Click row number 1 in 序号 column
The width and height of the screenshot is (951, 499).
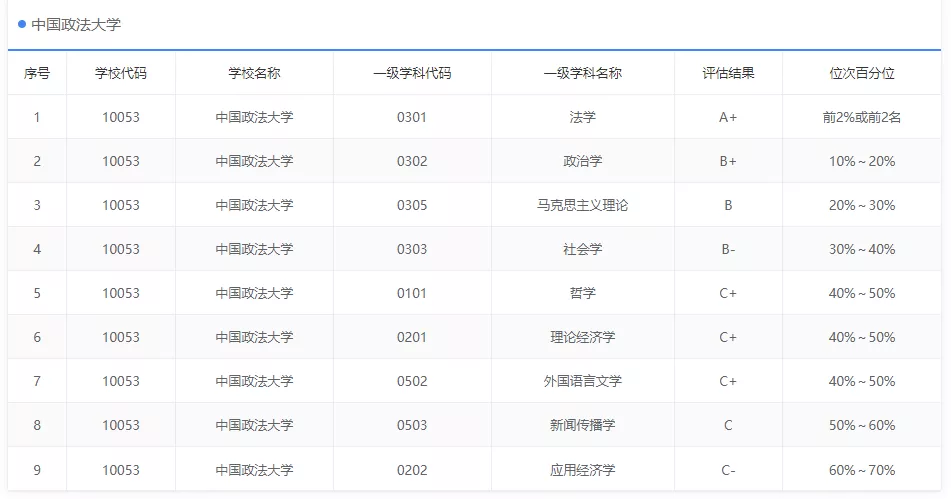click(37, 117)
